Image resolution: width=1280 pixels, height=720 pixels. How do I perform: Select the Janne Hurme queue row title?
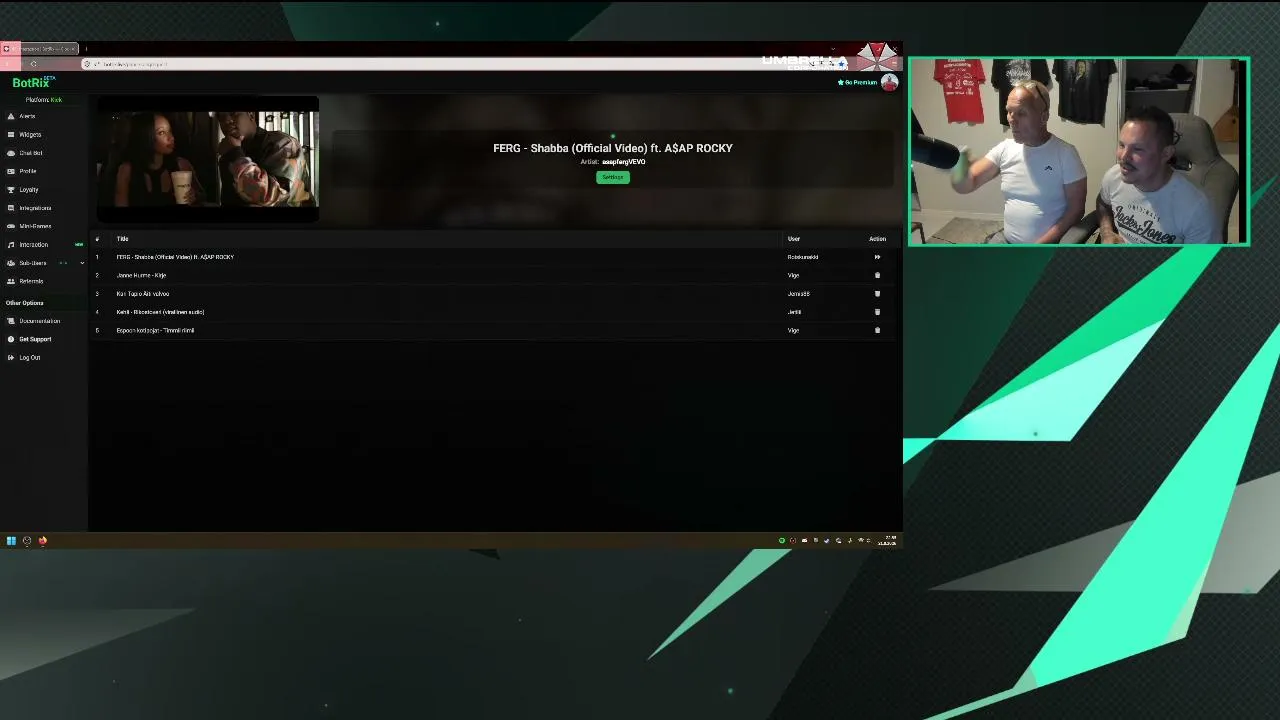(x=141, y=275)
